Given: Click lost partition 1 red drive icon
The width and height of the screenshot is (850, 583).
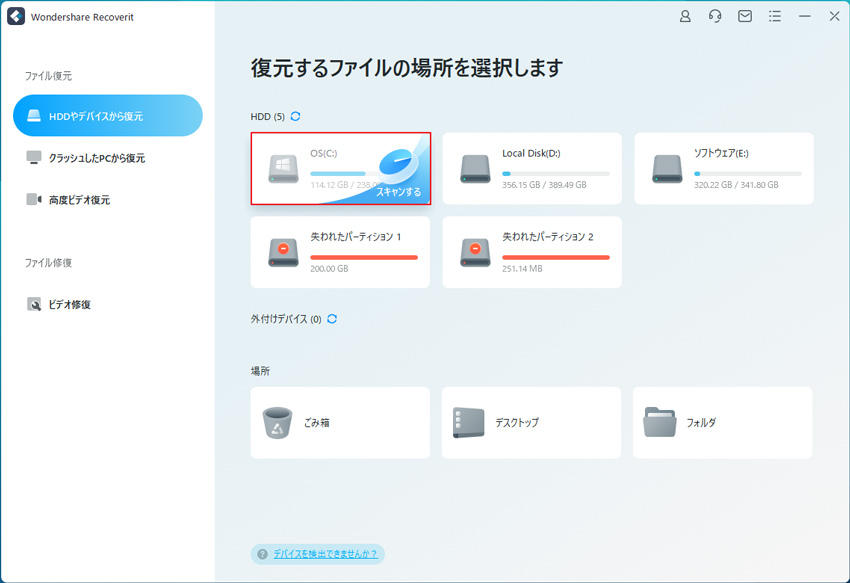Looking at the screenshot, I should coord(284,253).
